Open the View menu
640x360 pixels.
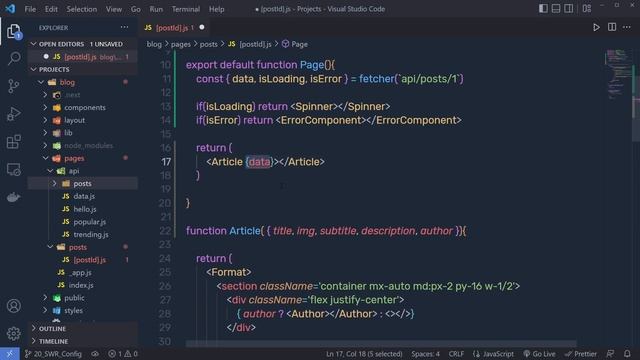tap(113, 9)
